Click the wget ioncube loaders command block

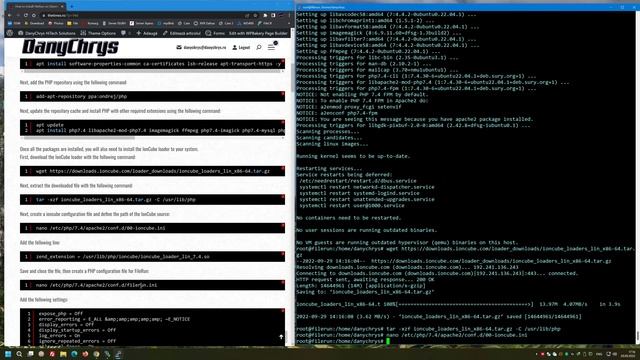click(x=152, y=171)
